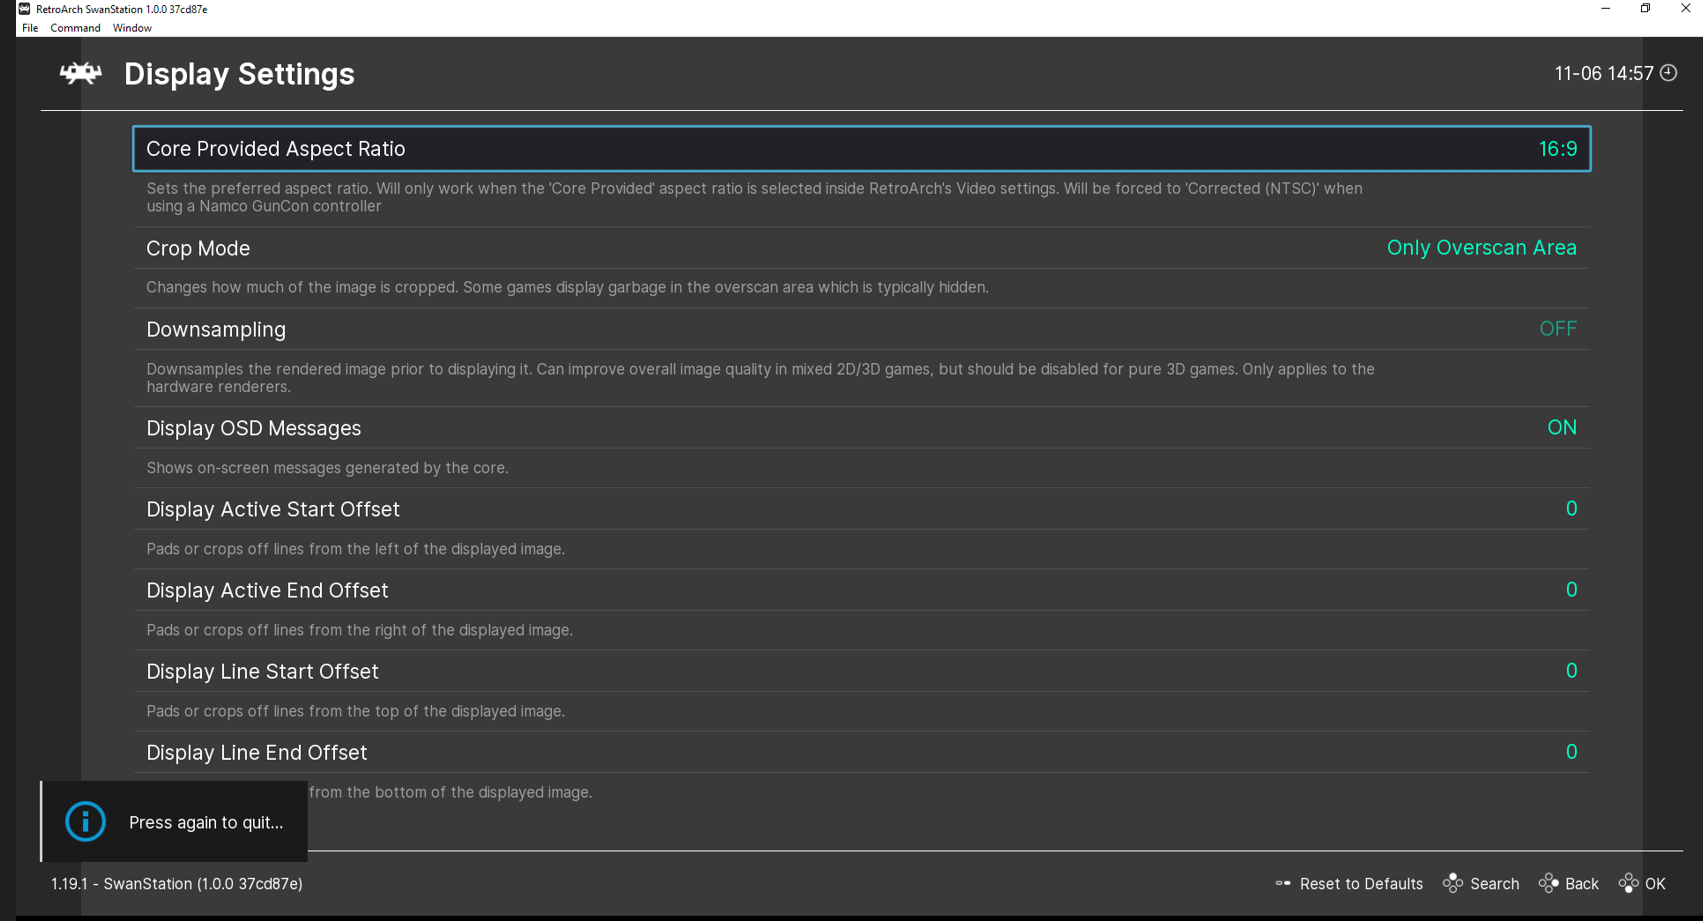This screenshot has width=1703, height=921.
Task: Click the Downsampling description text
Action: pos(760,378)
